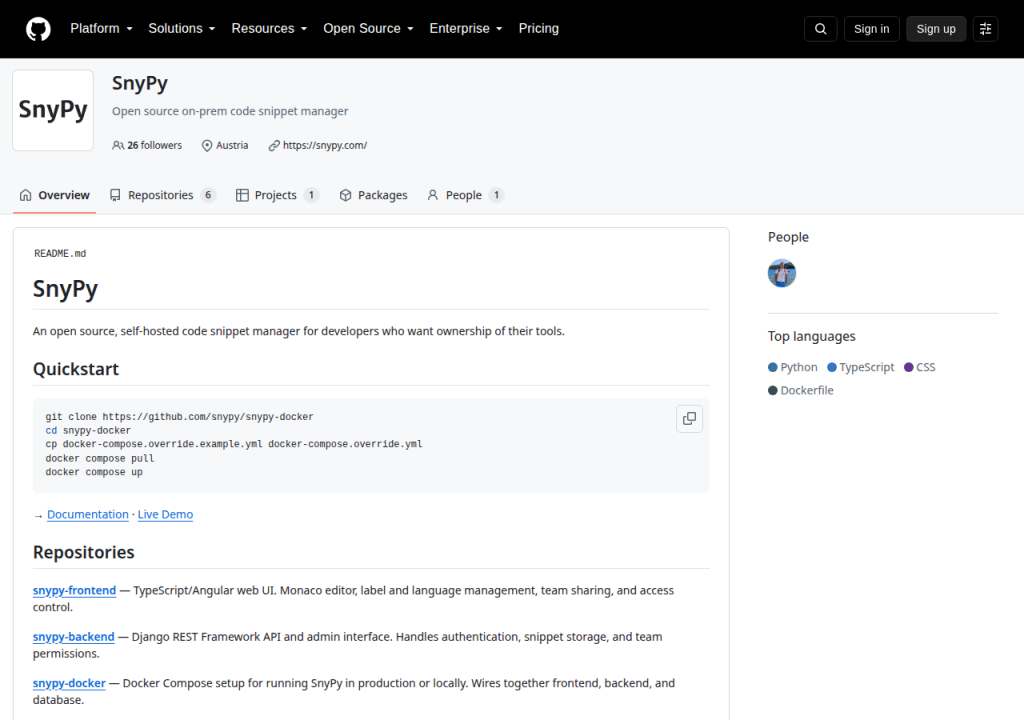
Task: Click the Sign in button
Action: (x=871, y=29)
